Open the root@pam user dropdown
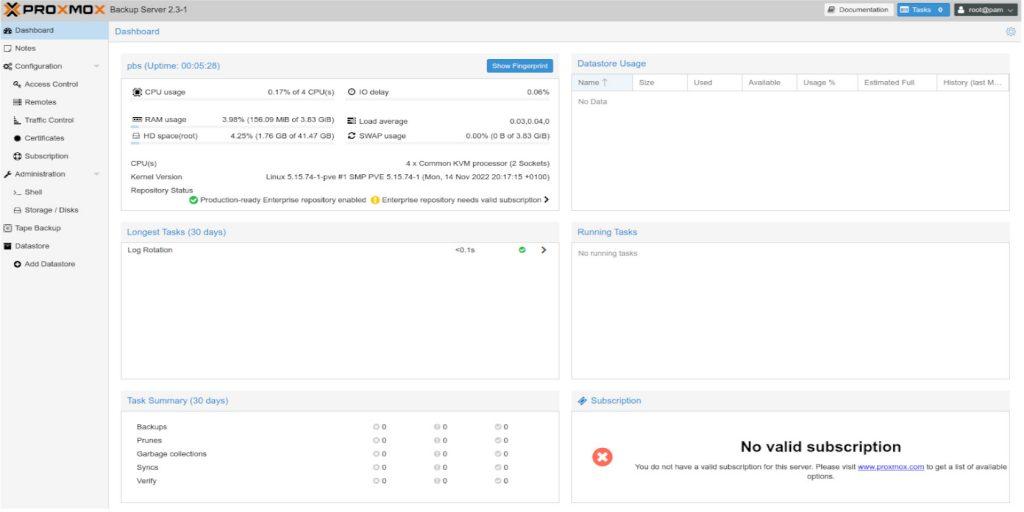This screenshot has height=512, width=1024. tap(984, 10)
